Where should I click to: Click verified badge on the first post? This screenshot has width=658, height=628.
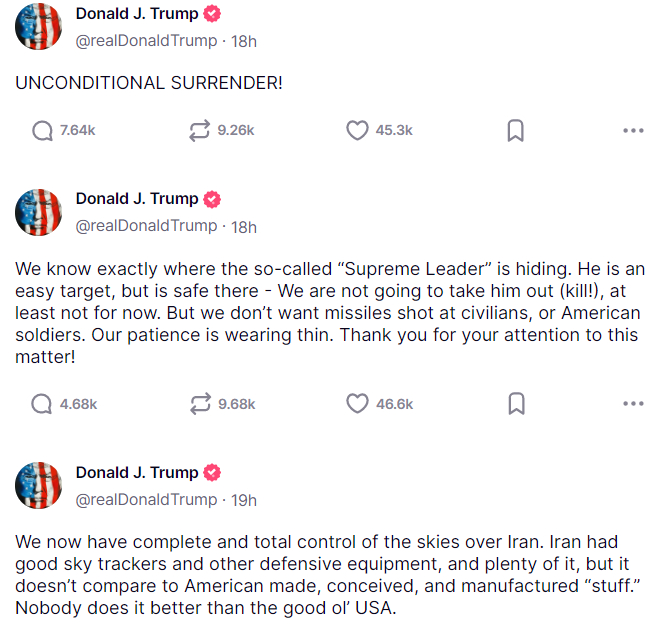[x=212, y=14]
